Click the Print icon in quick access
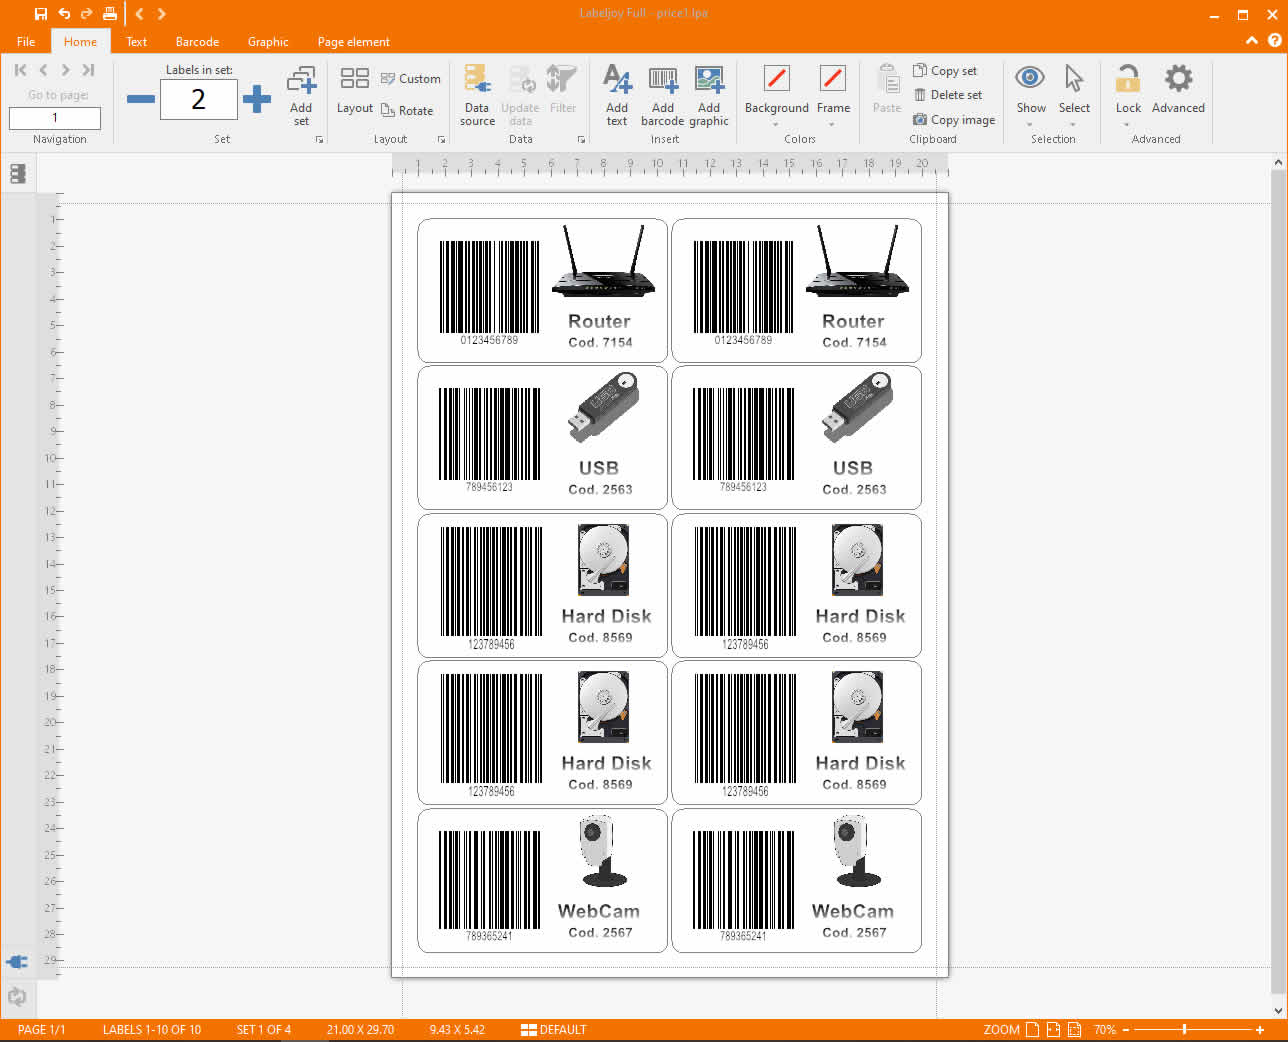This screenshot has height=1042, width=1288. pyautogui.click(x=109, y=14)
